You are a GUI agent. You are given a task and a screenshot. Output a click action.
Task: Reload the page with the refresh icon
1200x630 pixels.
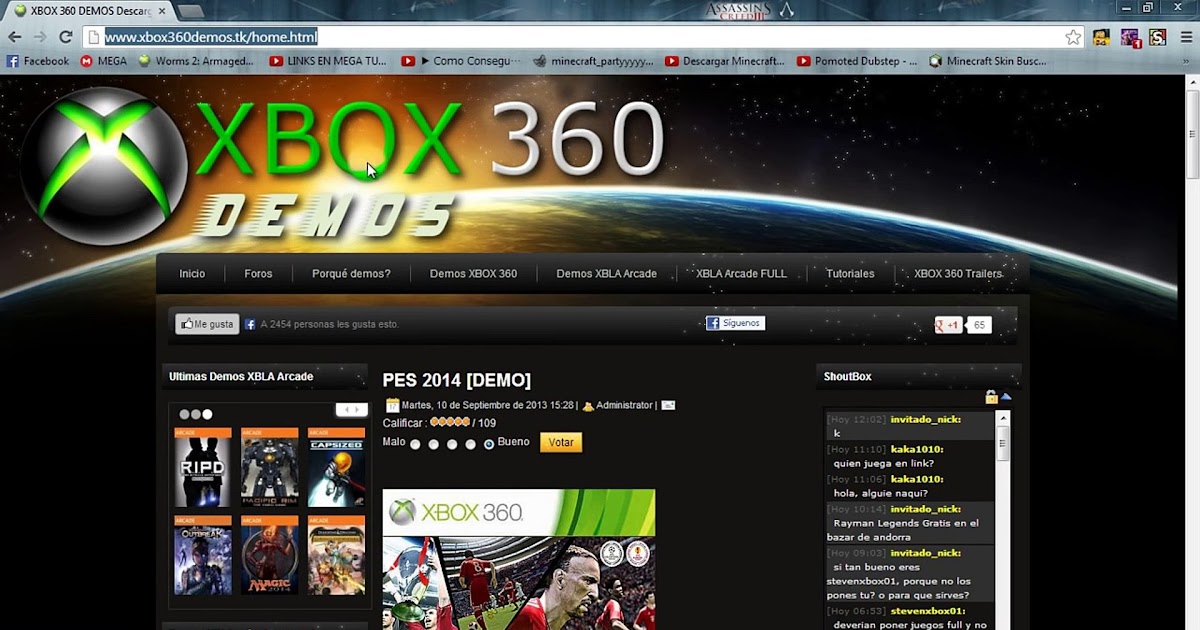[66, 37]
